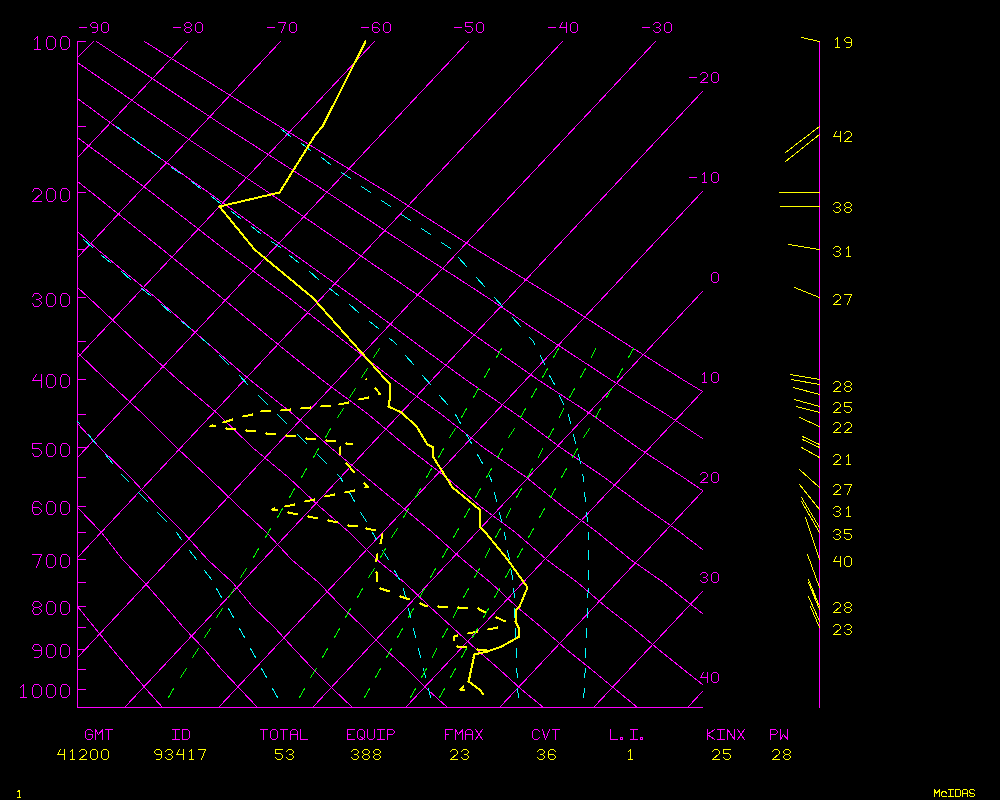The height and width of the screenshot is (800, 1000).
Task: Click the GMT header label
Action: pyautogui.click(x=98, y=735)
